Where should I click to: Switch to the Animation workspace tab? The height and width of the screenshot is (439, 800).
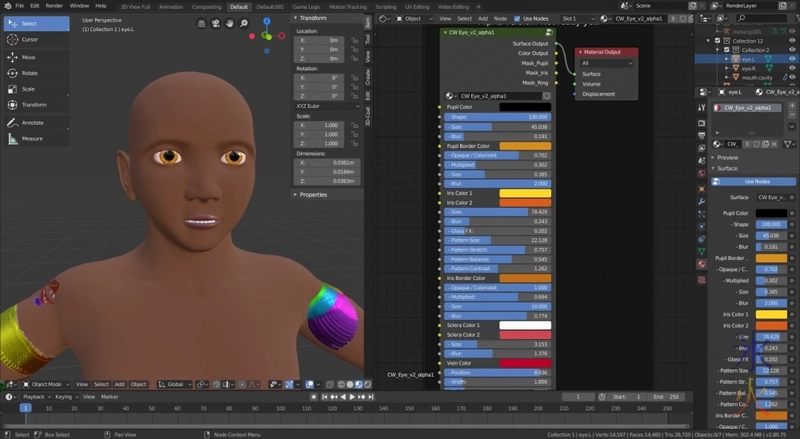coord(171,6)
